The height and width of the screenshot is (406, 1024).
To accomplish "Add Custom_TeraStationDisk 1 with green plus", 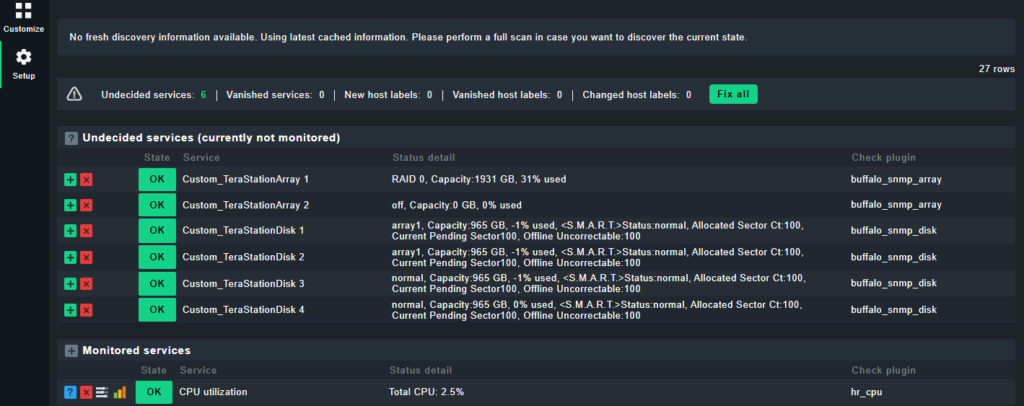I will (71, 231).
